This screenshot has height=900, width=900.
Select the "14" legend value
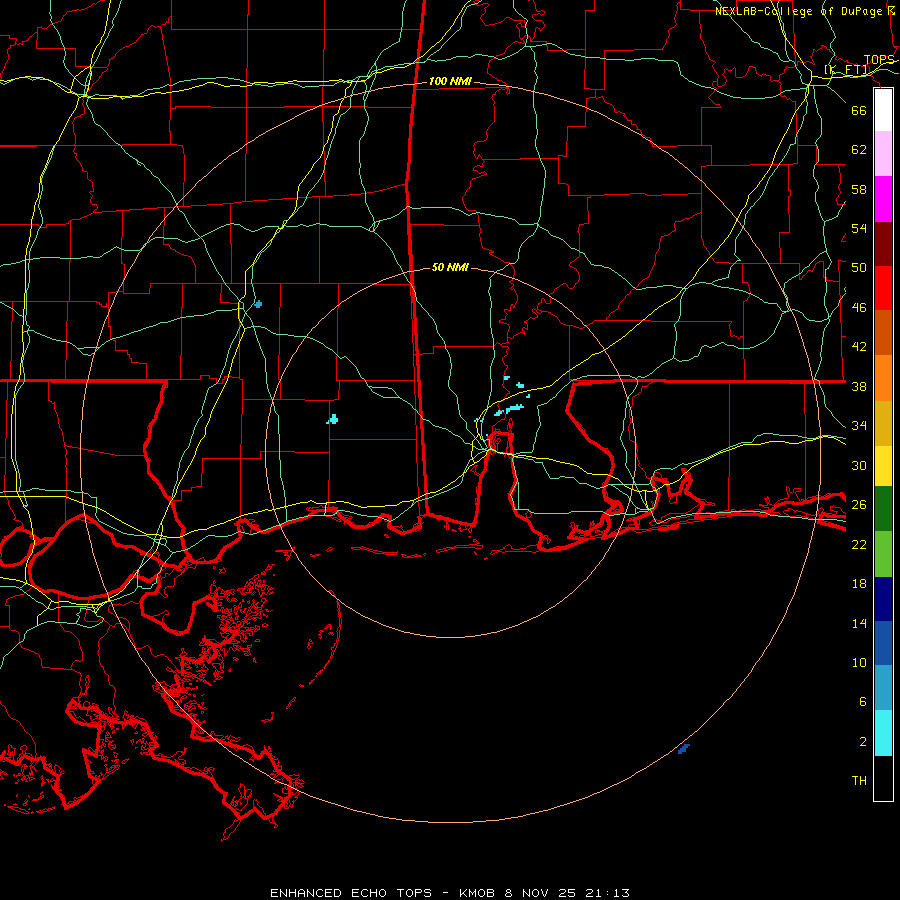click(x=859, y=623)
